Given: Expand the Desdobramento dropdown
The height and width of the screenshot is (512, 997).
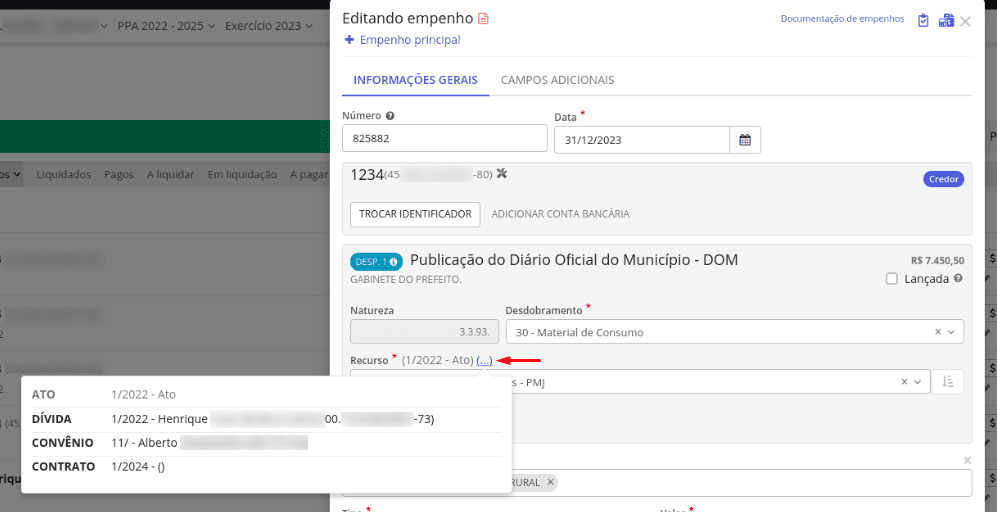Looking at the screenshot, I should [x=951, y=332].
